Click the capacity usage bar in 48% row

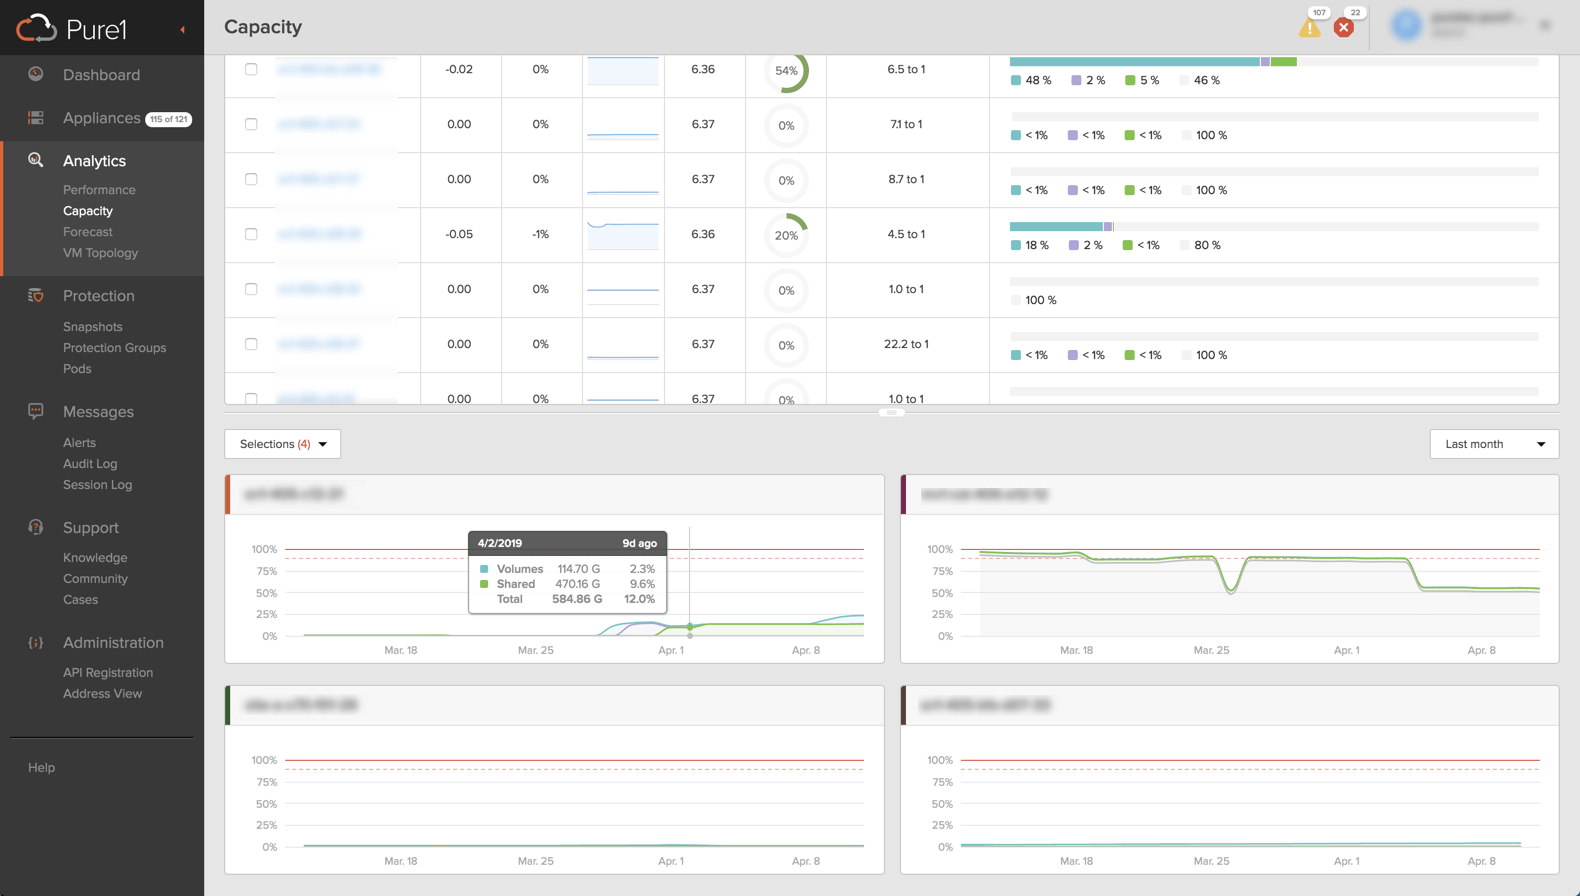click(1274, 62)
